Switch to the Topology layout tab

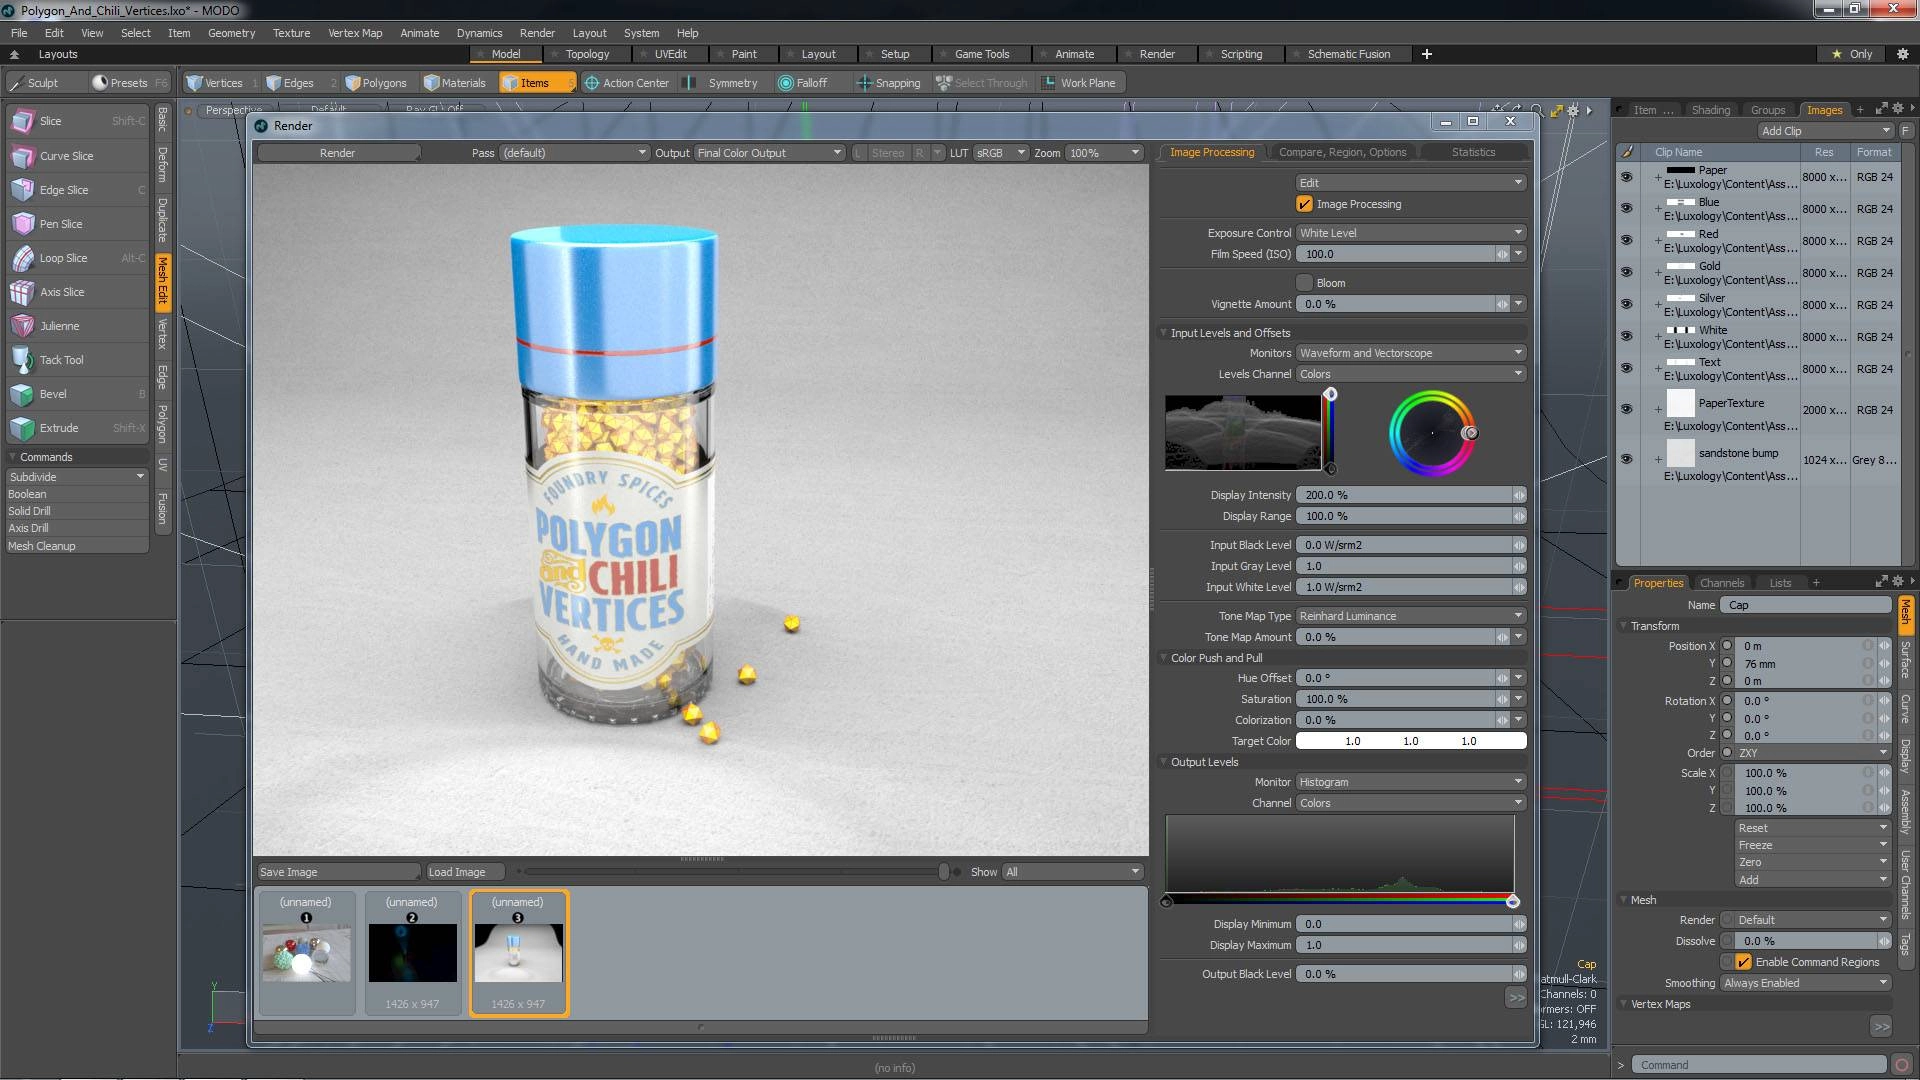pos(587,54)
